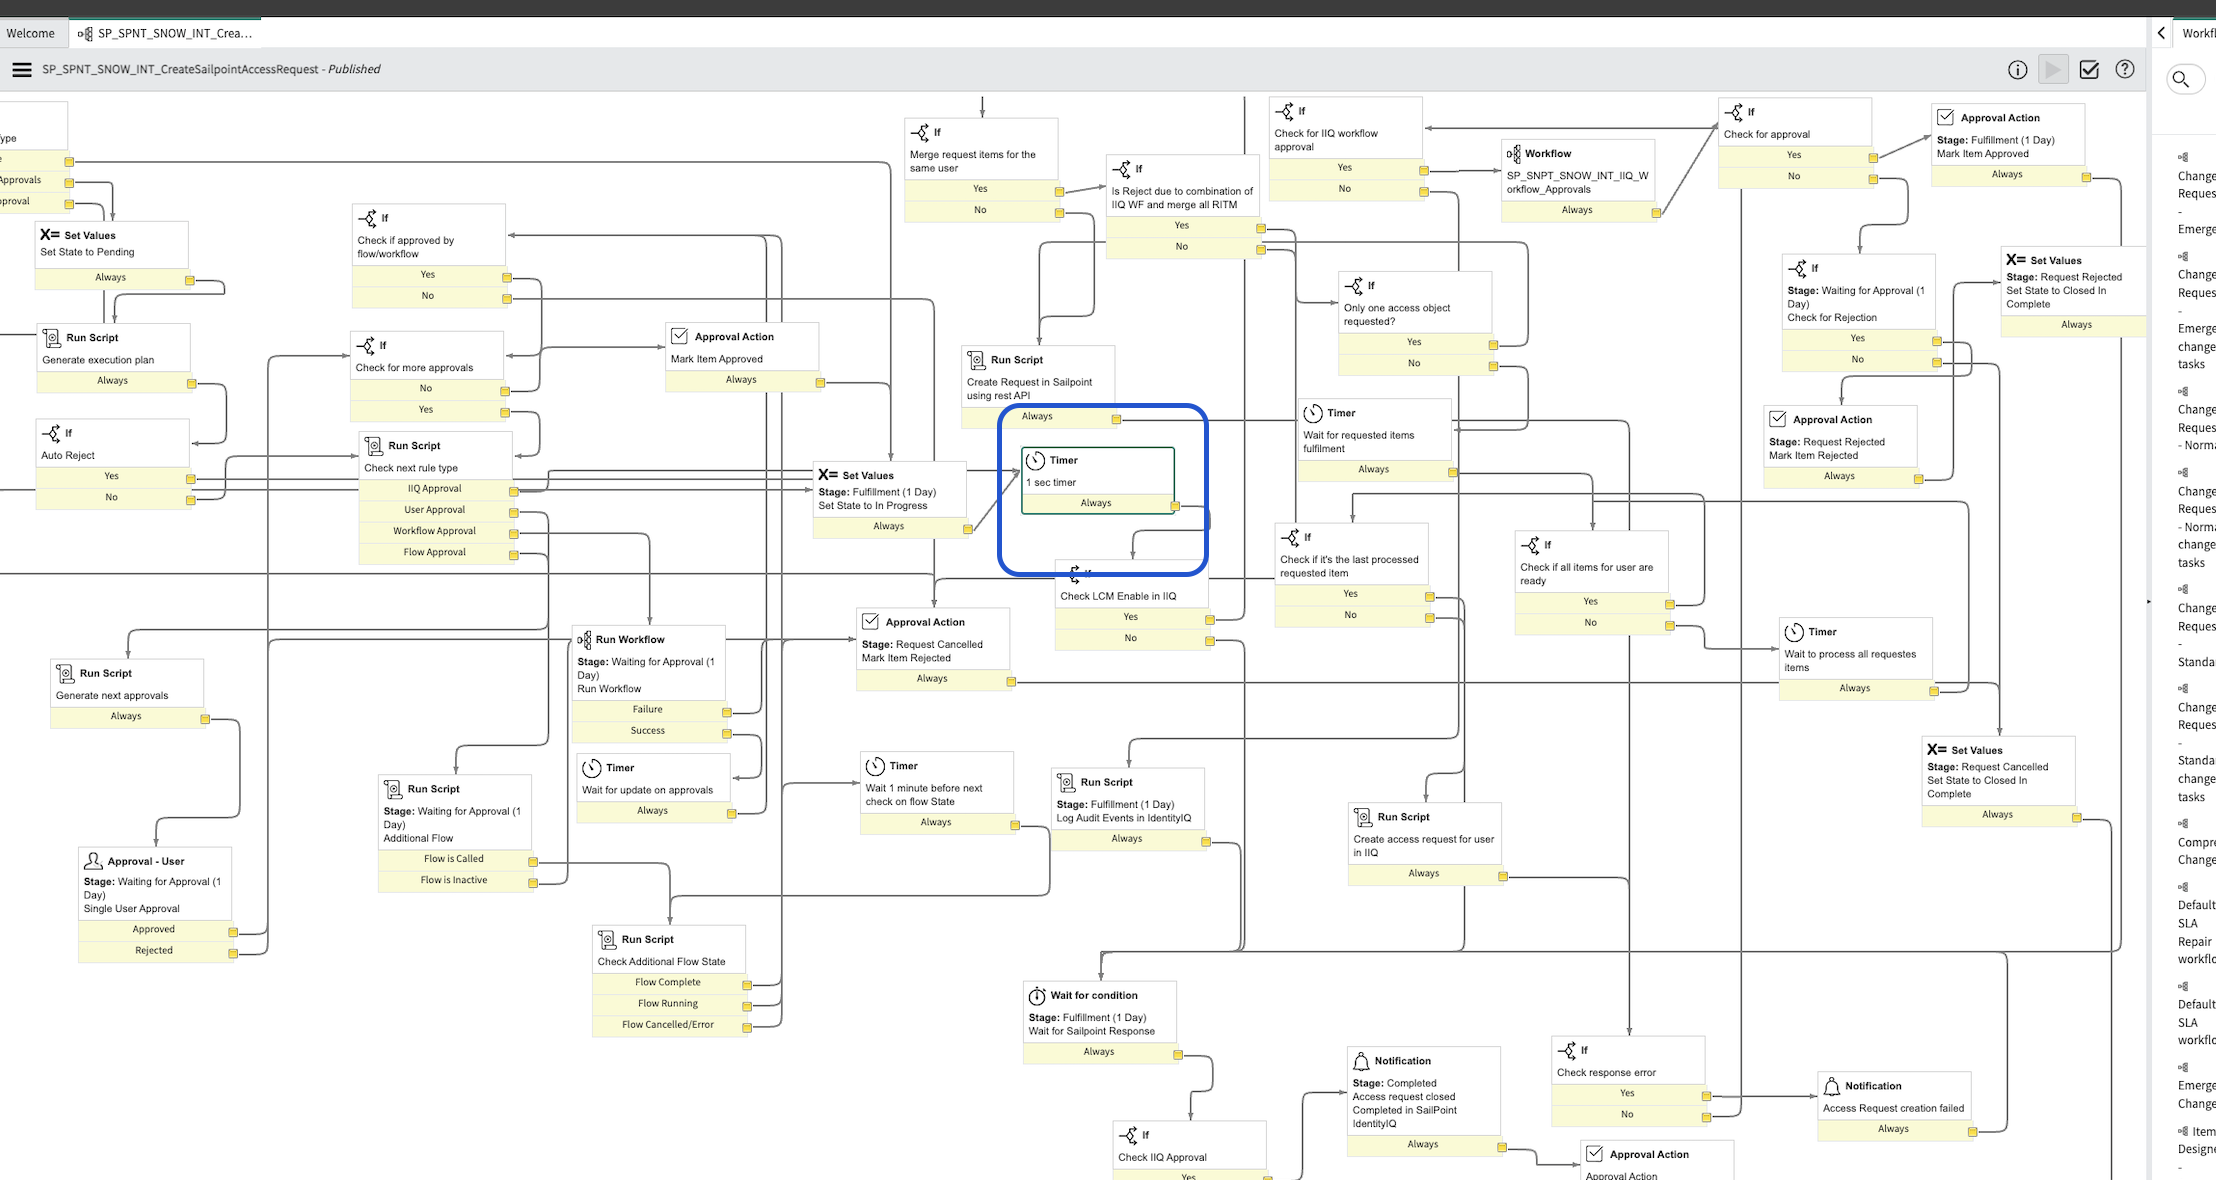Viewport: 2216px width, 1180px height.
Task: Select Check if it's the last processed requested item
Action: 1352,574
